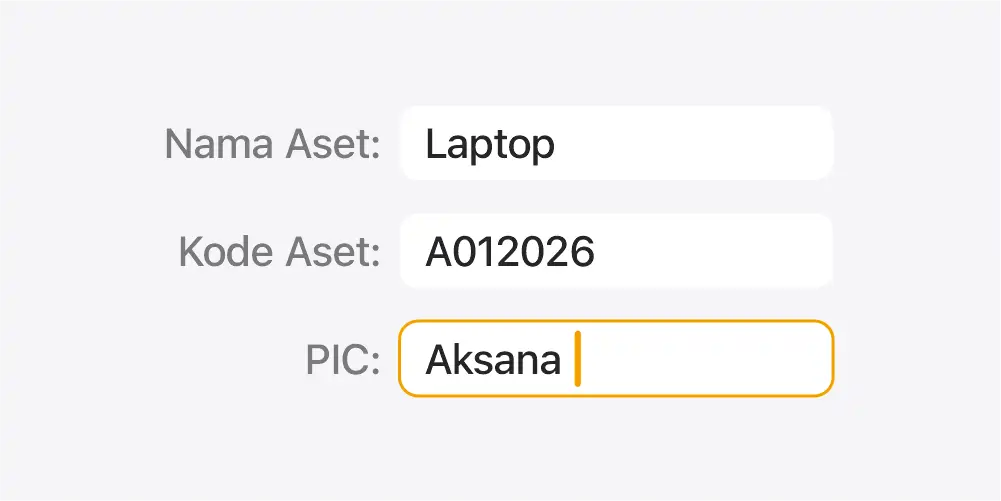Screen dimensions: 1001x501
Task: Click empty space right of "Laptop" text
Action: tap(700, 143)
